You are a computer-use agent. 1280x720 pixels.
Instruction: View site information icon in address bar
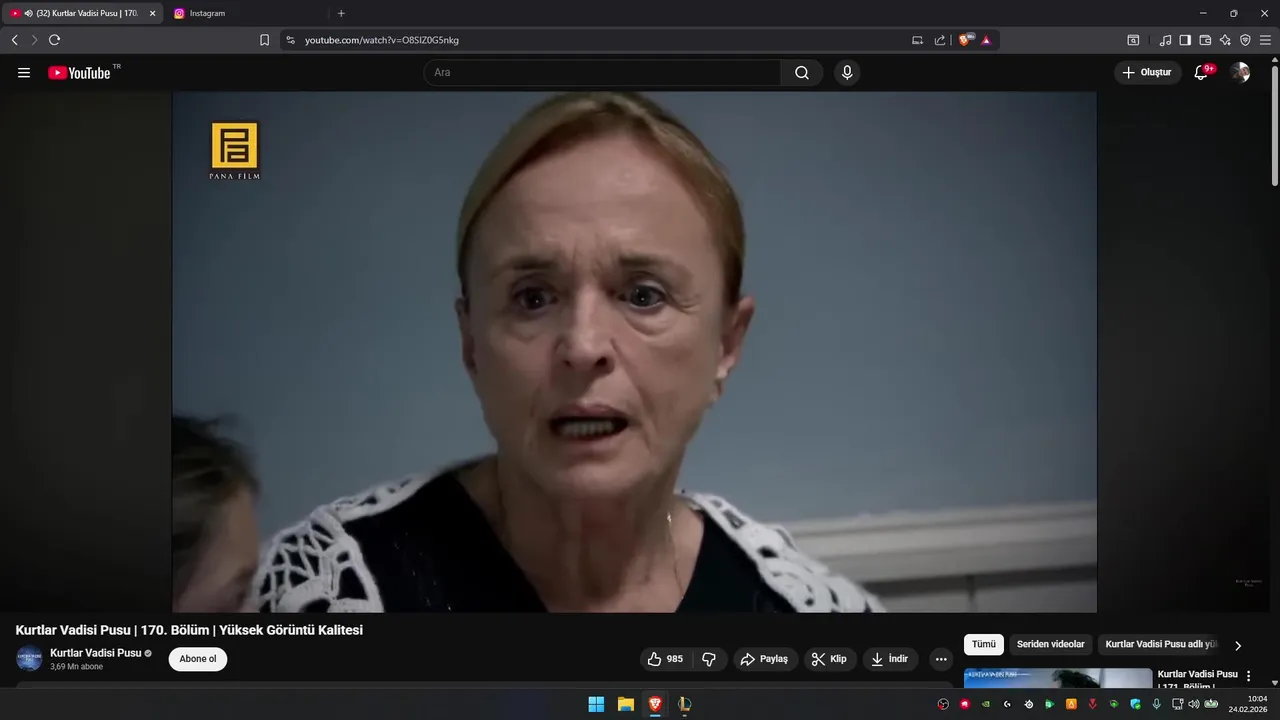pos(291,40)
